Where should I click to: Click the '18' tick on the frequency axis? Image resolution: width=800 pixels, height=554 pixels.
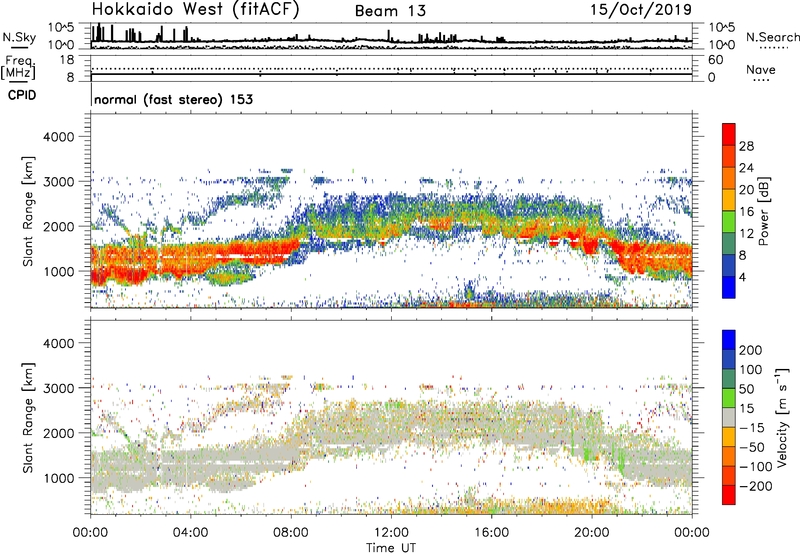pos(67,60)
